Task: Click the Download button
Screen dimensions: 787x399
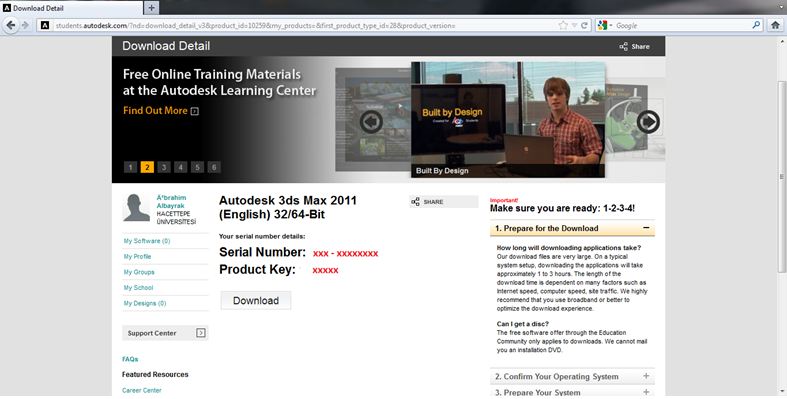Action: pyautogui.click(x=256, y=301)
